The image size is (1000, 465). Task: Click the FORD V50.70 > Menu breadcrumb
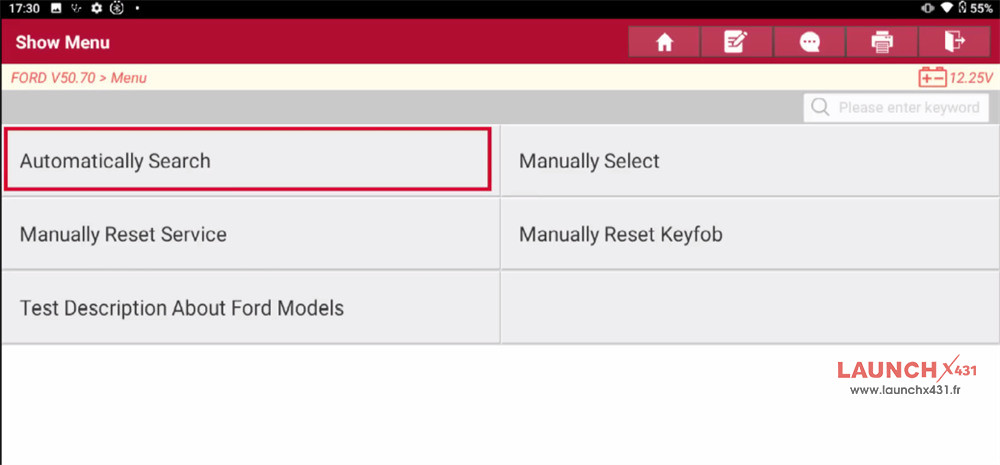point(79,78)
